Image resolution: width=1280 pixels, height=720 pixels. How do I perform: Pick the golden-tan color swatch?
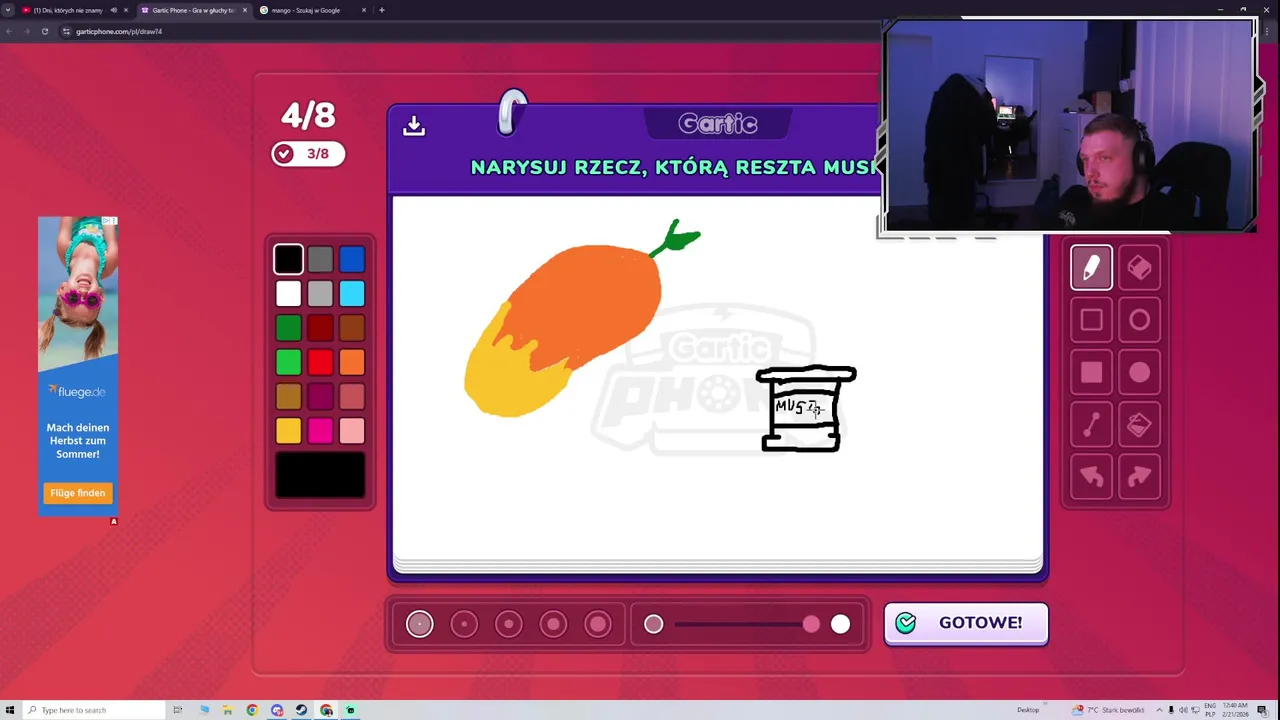point(288,396)
